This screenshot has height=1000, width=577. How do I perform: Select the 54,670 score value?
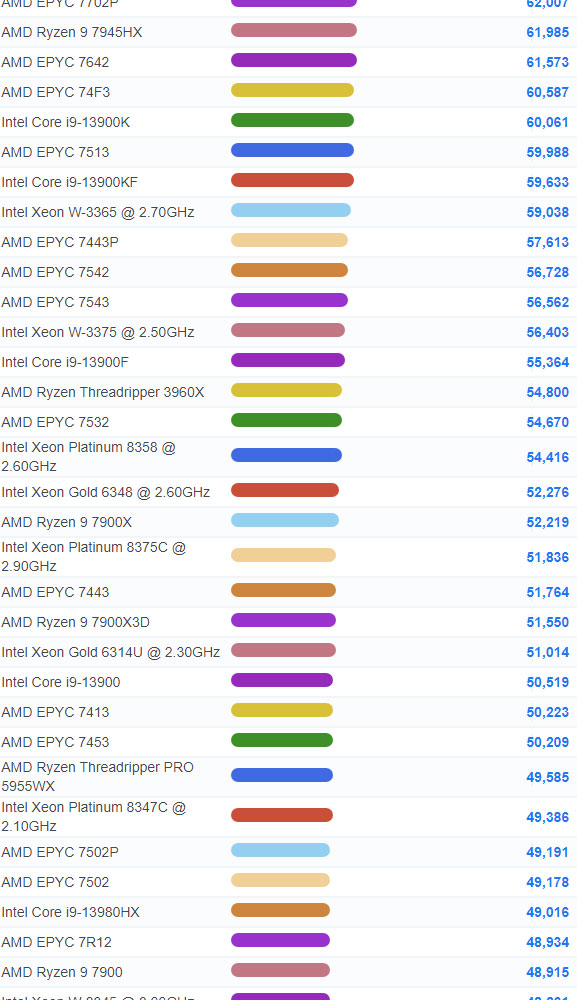click(x=547, y=422)
